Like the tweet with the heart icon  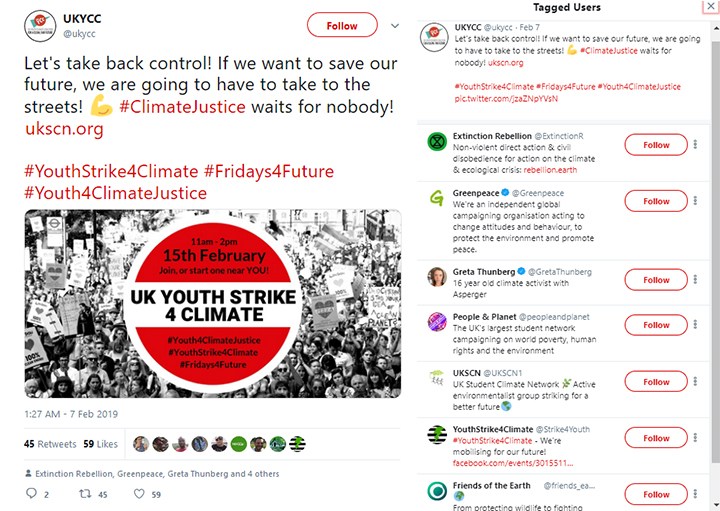pos(140,493)
